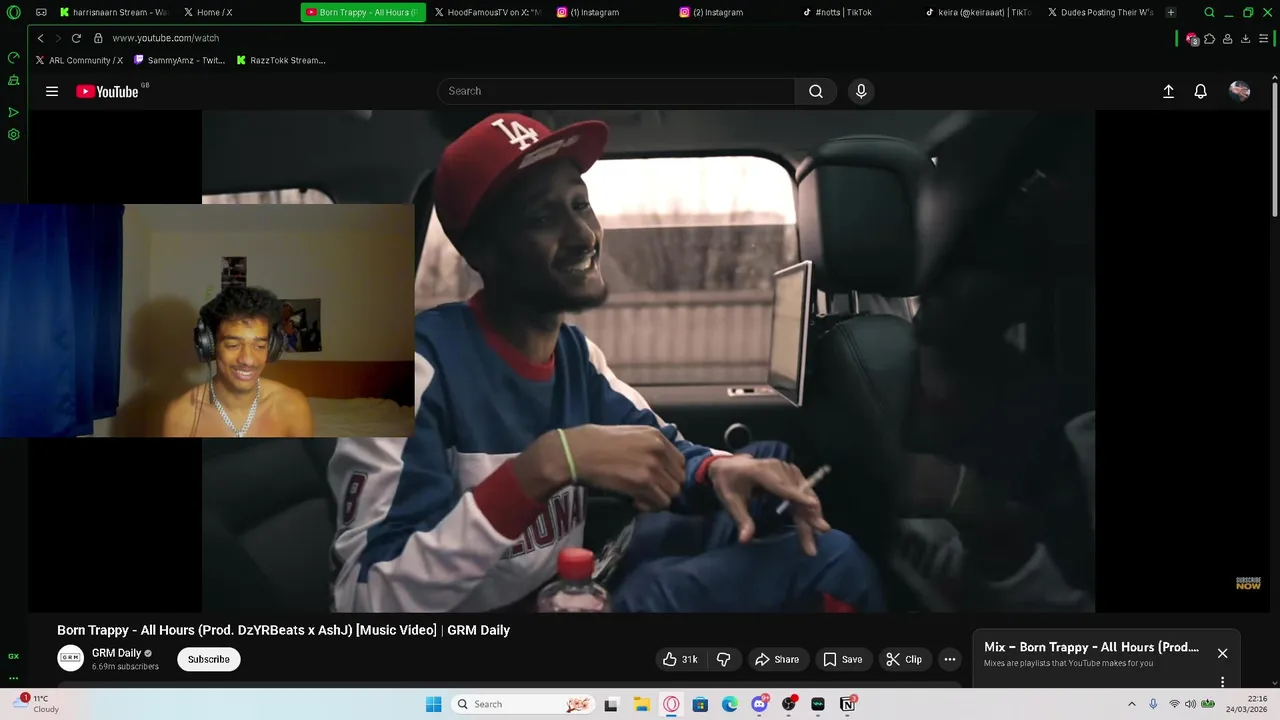The image size is (1280, 720).
Task: Expand hidden system tray icons chevron
Action: 1131,704
